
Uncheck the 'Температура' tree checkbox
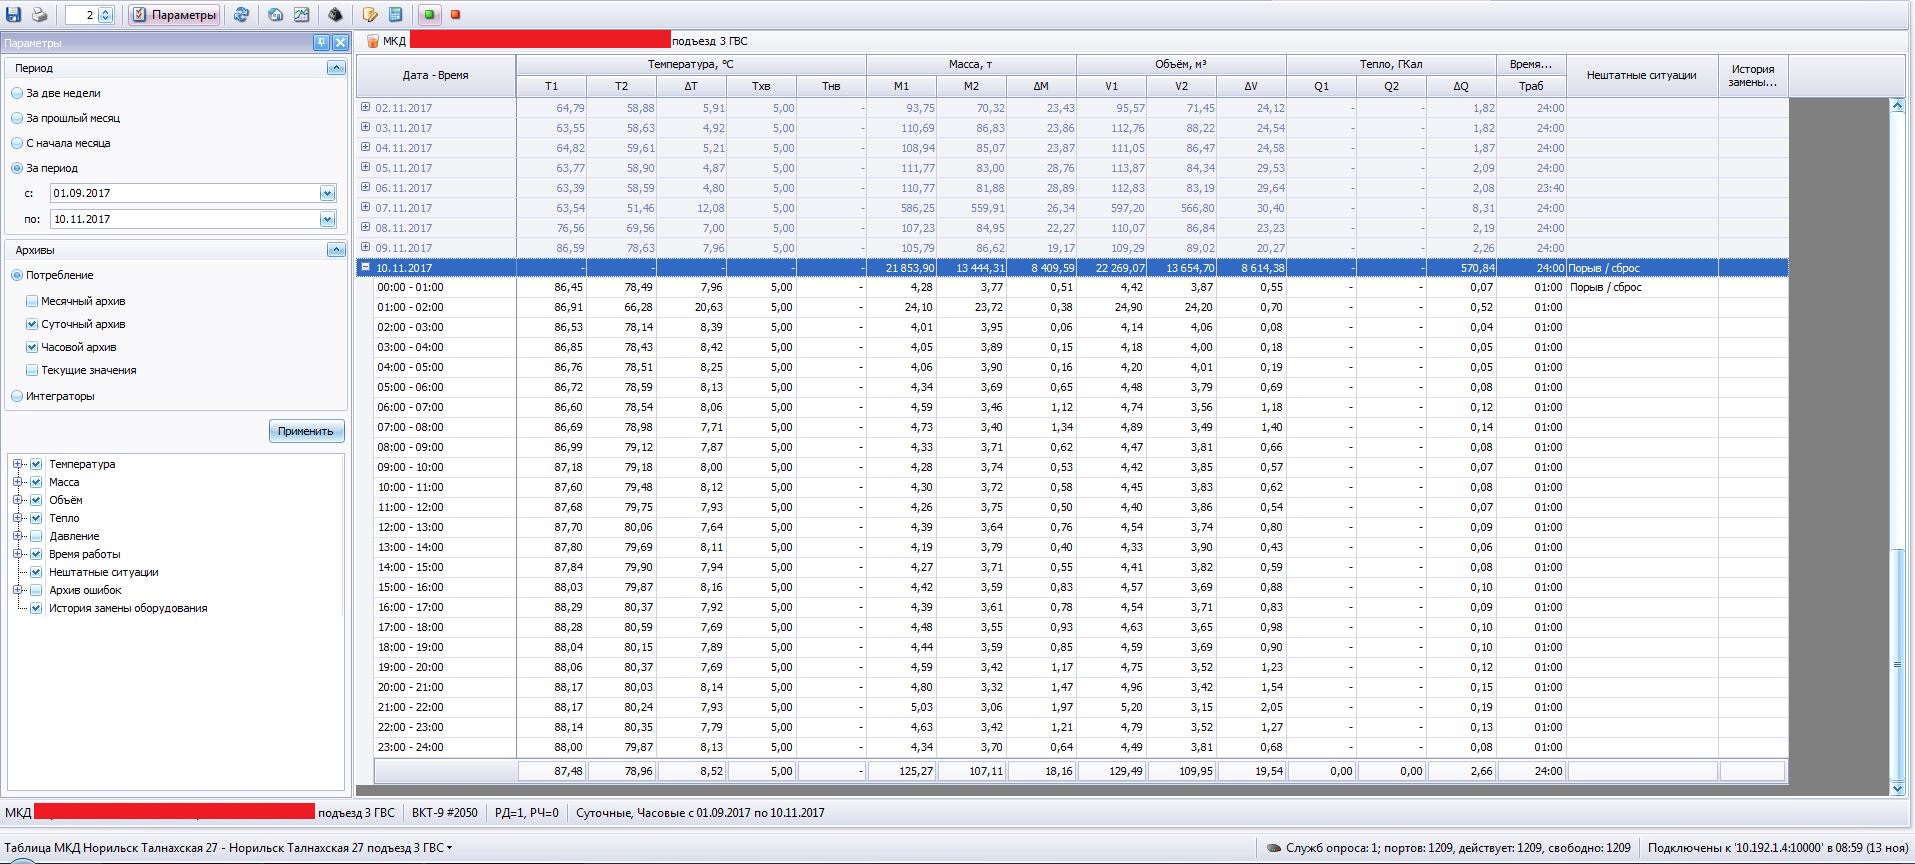[36, 464]
